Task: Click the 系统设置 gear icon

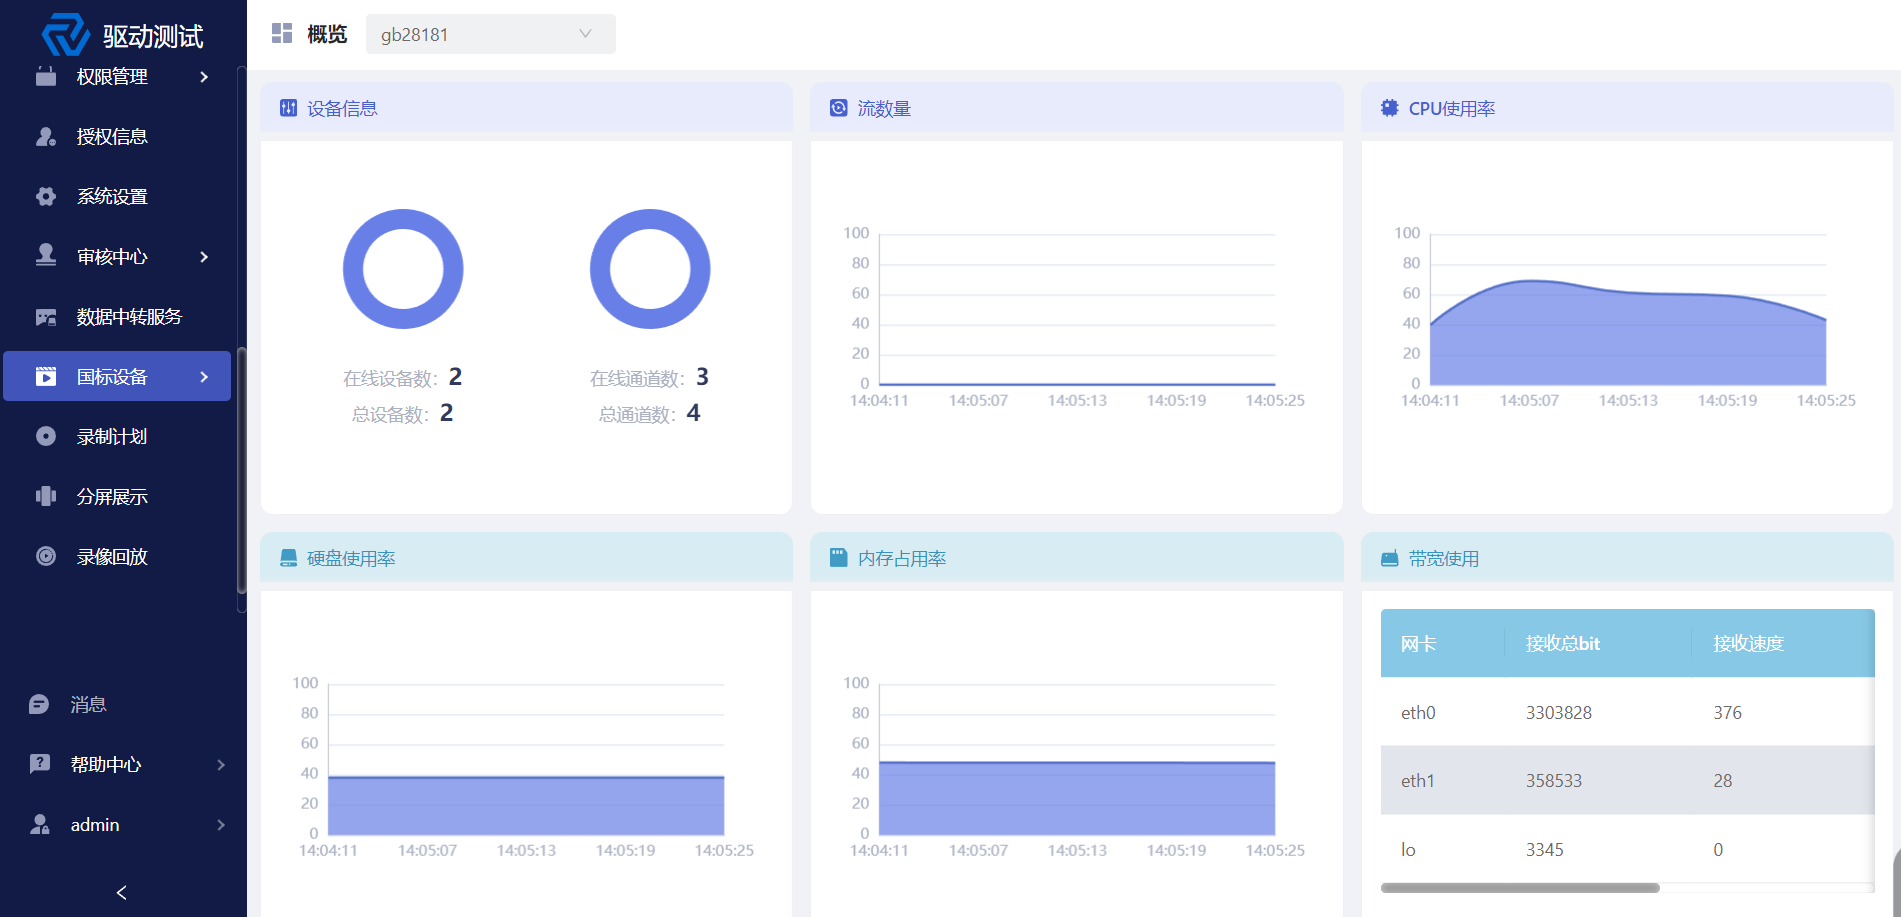Action: (x=46, y=197)
